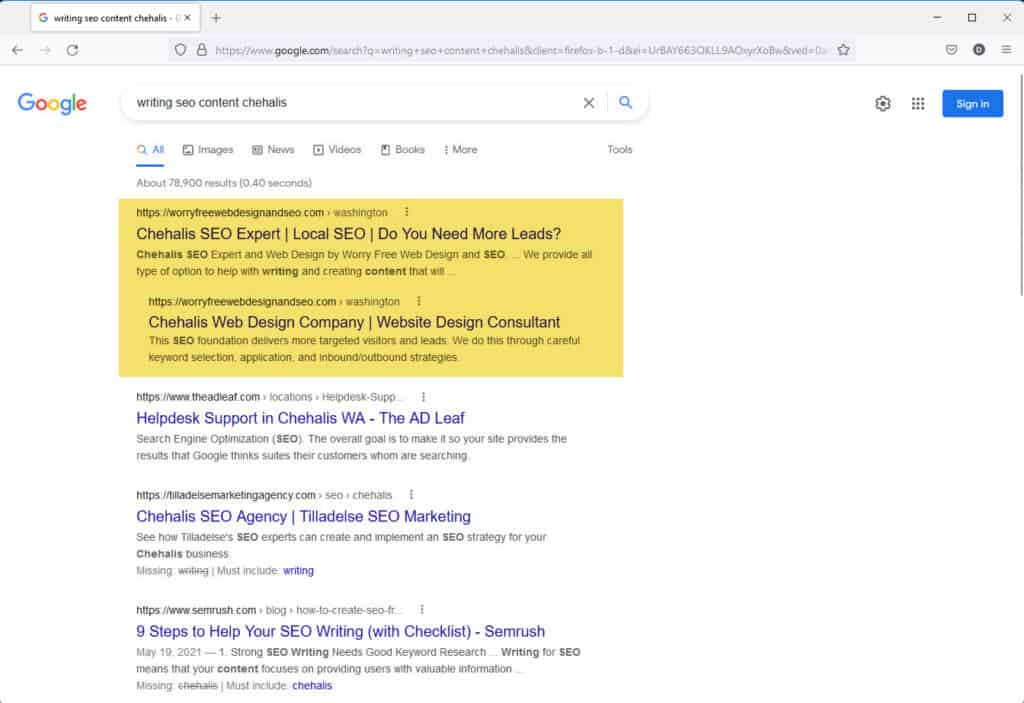The width and height of the screenshot is (1024, 703).
Task: Click the semrush.com blog URL breadcrumb
Action: (268, 610)
